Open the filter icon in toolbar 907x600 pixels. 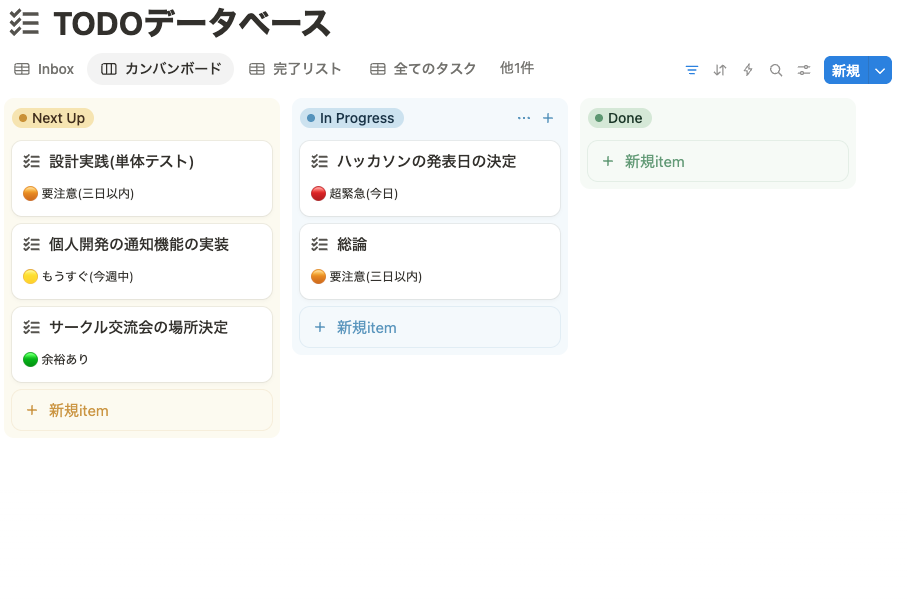click(691, 70)
